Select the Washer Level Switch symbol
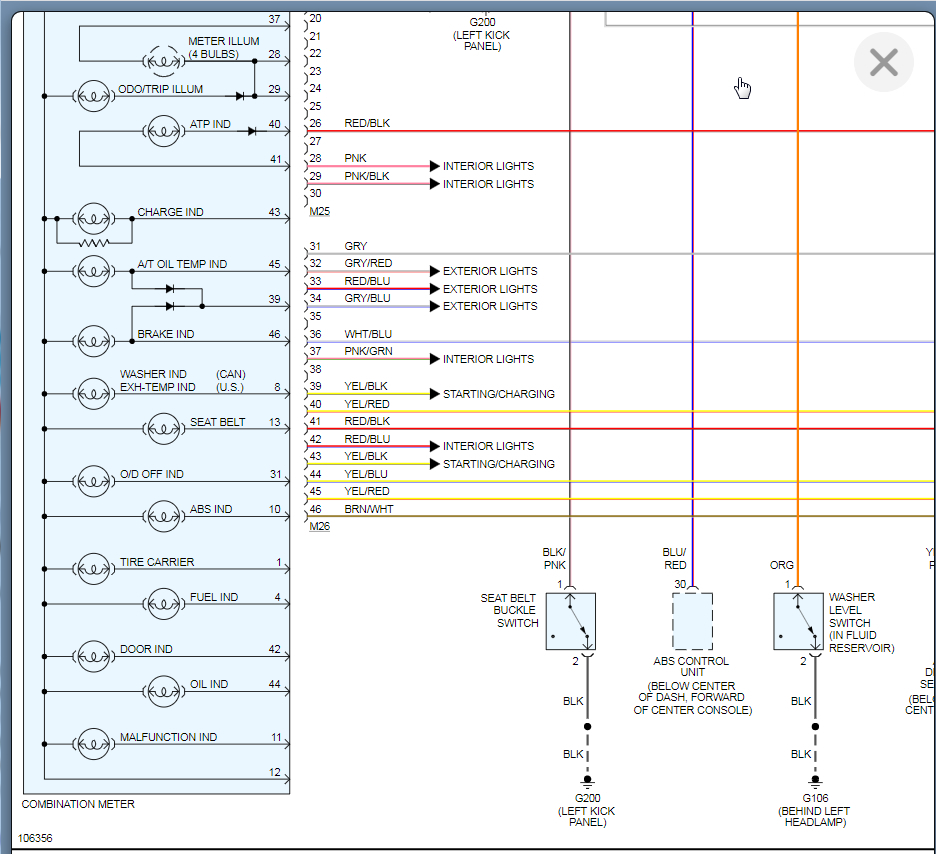 click(x=798, y=622)
